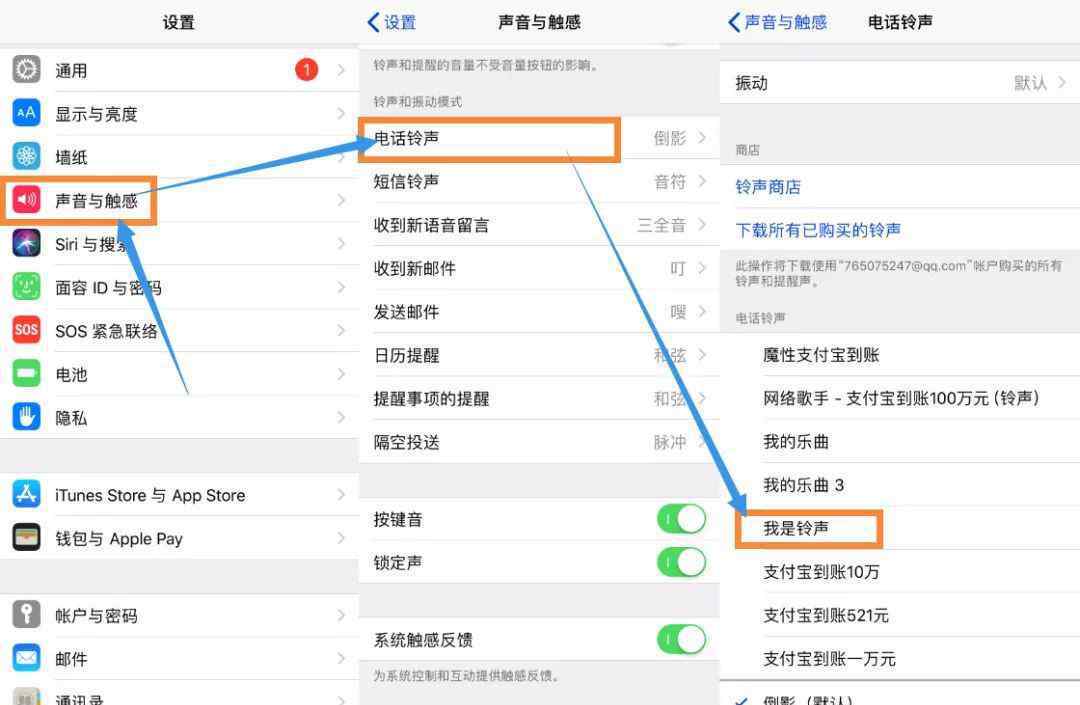
Task: Go back to 声音与触感 from 电话铃声
Action: 777,22
